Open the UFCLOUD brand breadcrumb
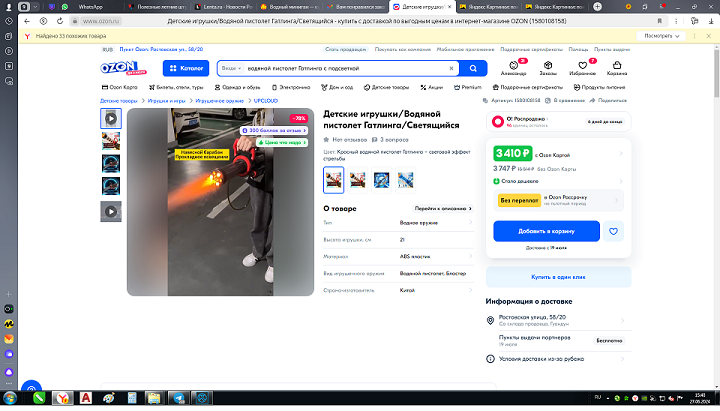Image resolution: width=720 pixels, height=411 pixels. [266, 101]
